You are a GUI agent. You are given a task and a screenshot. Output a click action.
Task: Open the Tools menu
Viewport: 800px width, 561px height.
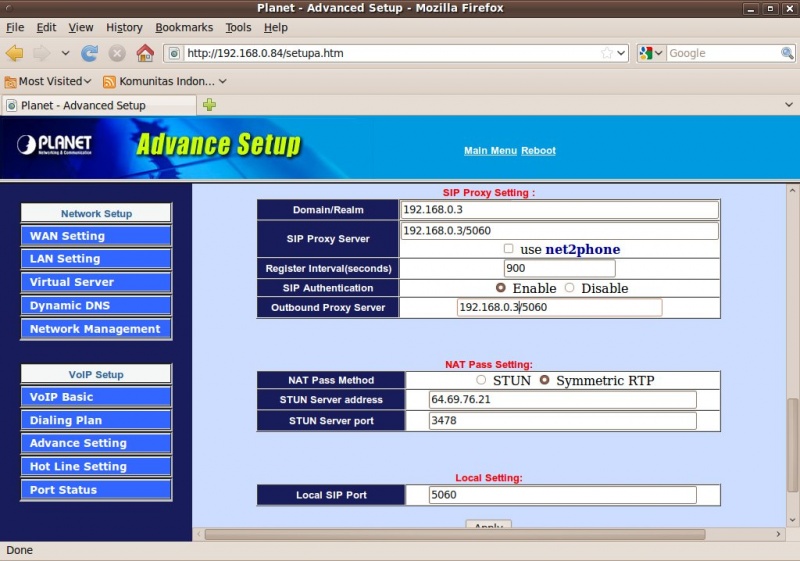(238, 28)
